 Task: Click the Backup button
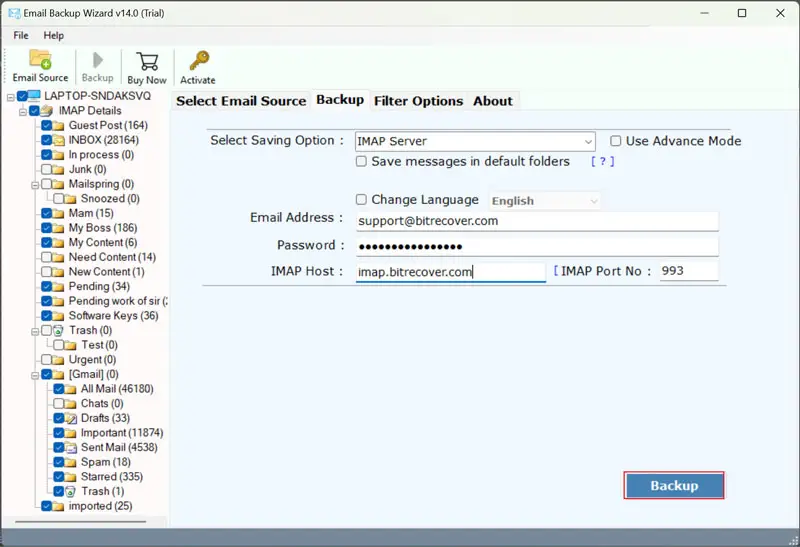(674, 486)
